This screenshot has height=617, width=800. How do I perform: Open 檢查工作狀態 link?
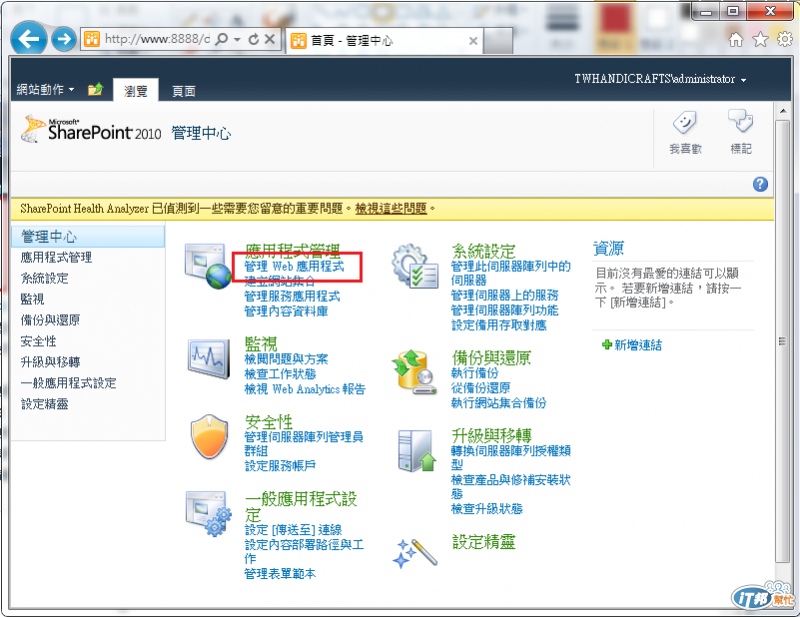280,374
